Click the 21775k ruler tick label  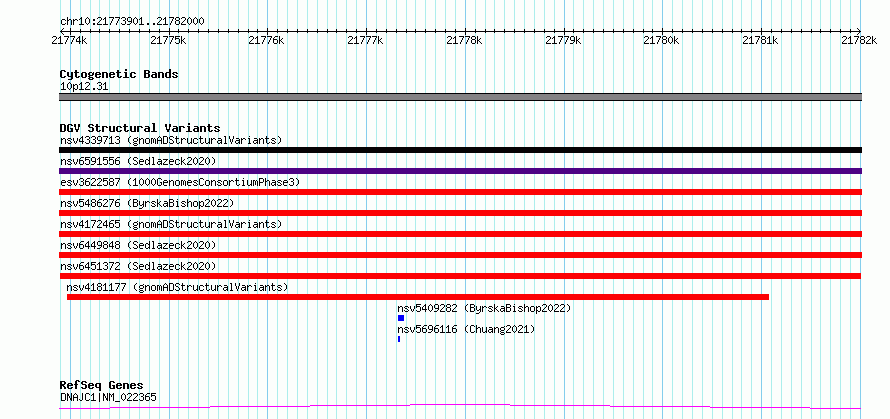click(x=168, y=40)
